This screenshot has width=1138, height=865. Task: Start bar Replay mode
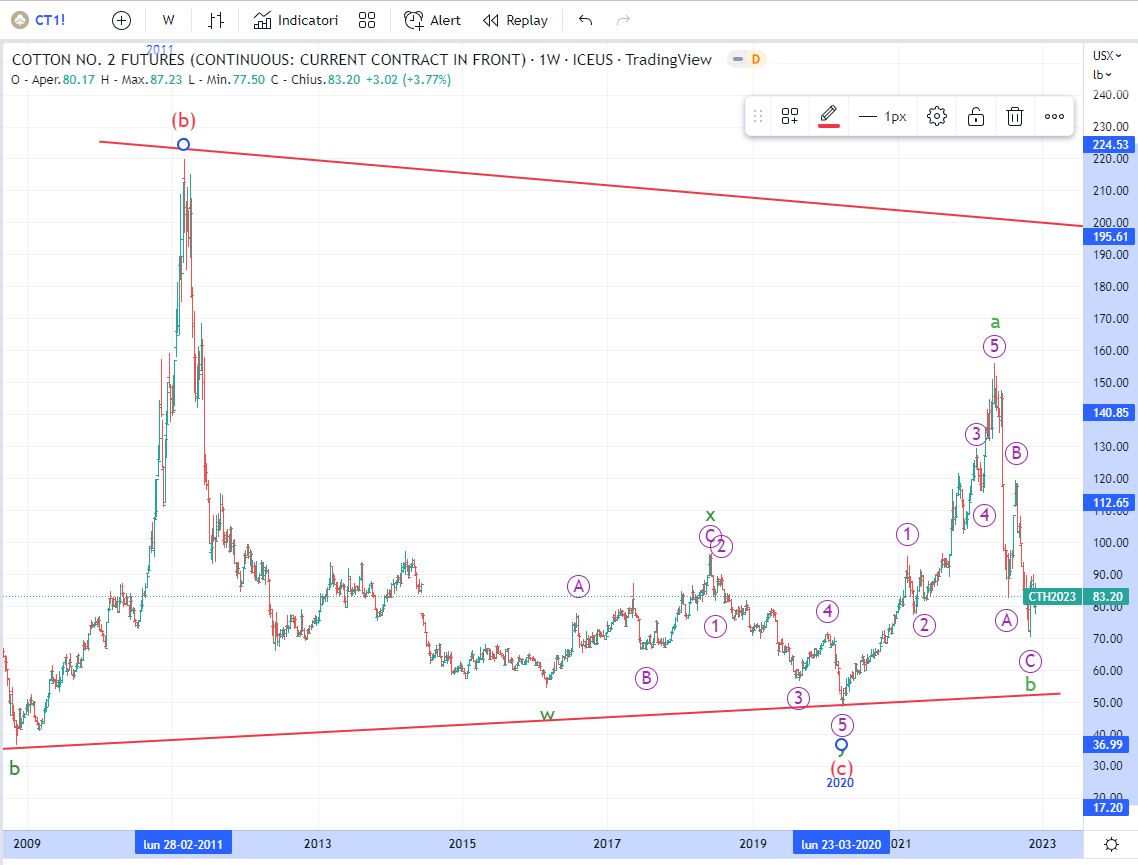[515, 20]
